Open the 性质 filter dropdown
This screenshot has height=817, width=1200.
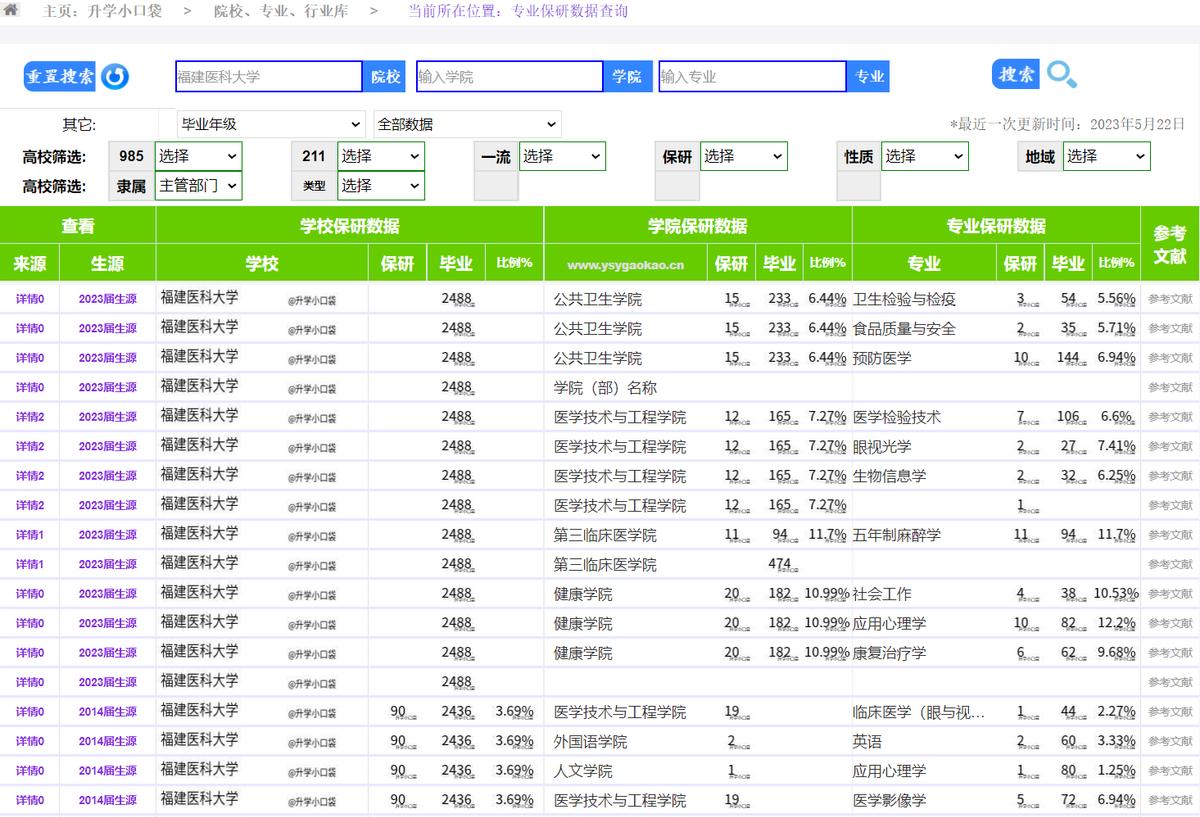(925, 156)
